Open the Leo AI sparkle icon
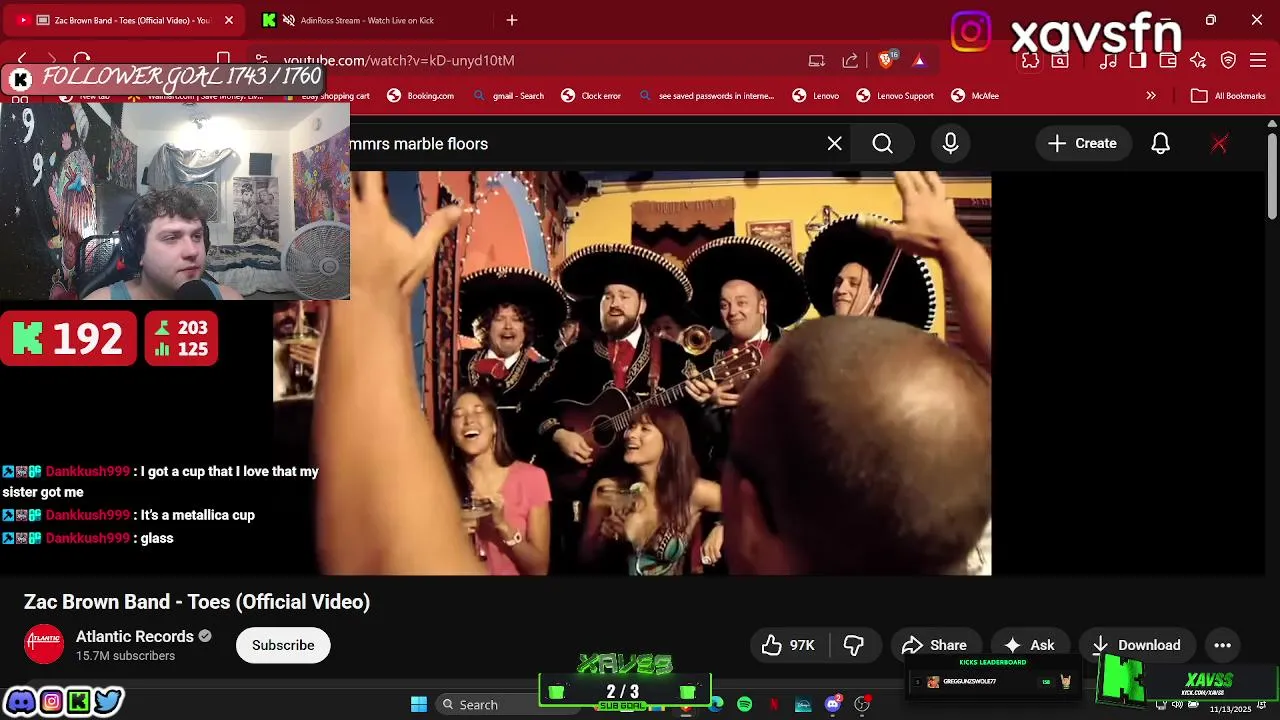This screenshot has height=720, width=1280. pos(1198,60)
